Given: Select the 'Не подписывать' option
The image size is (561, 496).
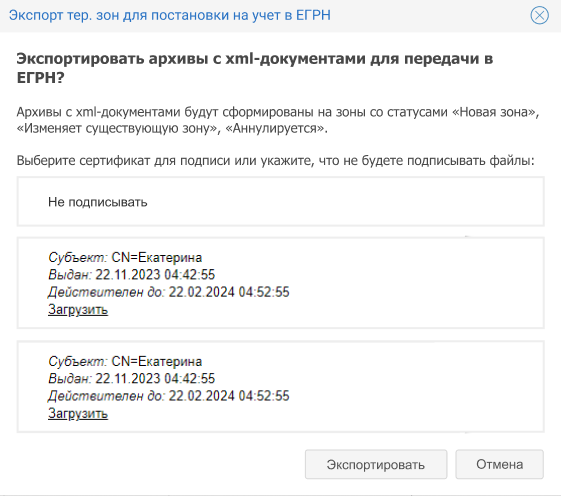Looking at the screenshot, I should (280, 201).
